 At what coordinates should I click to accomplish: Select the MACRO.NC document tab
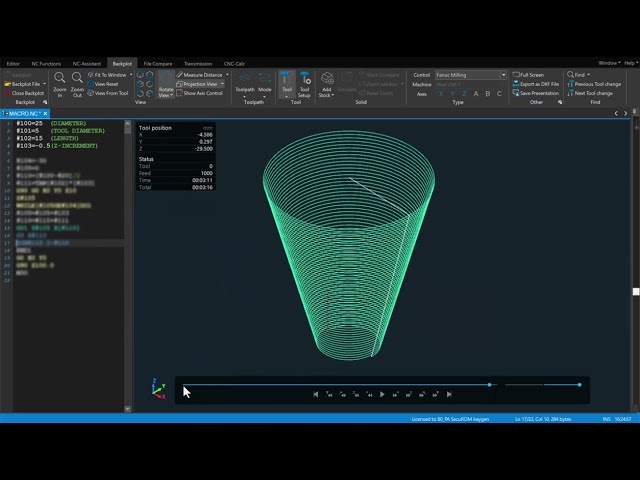(23, 113)
